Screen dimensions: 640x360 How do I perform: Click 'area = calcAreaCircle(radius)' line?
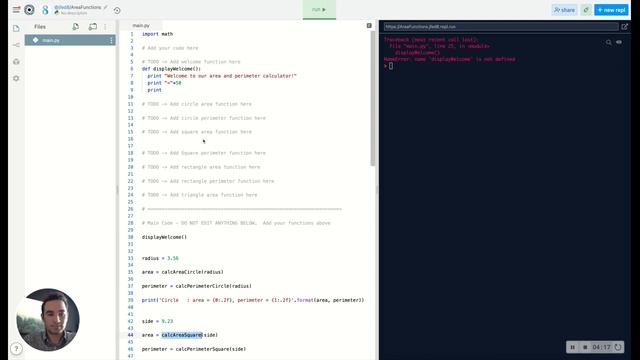click(182, 272)
